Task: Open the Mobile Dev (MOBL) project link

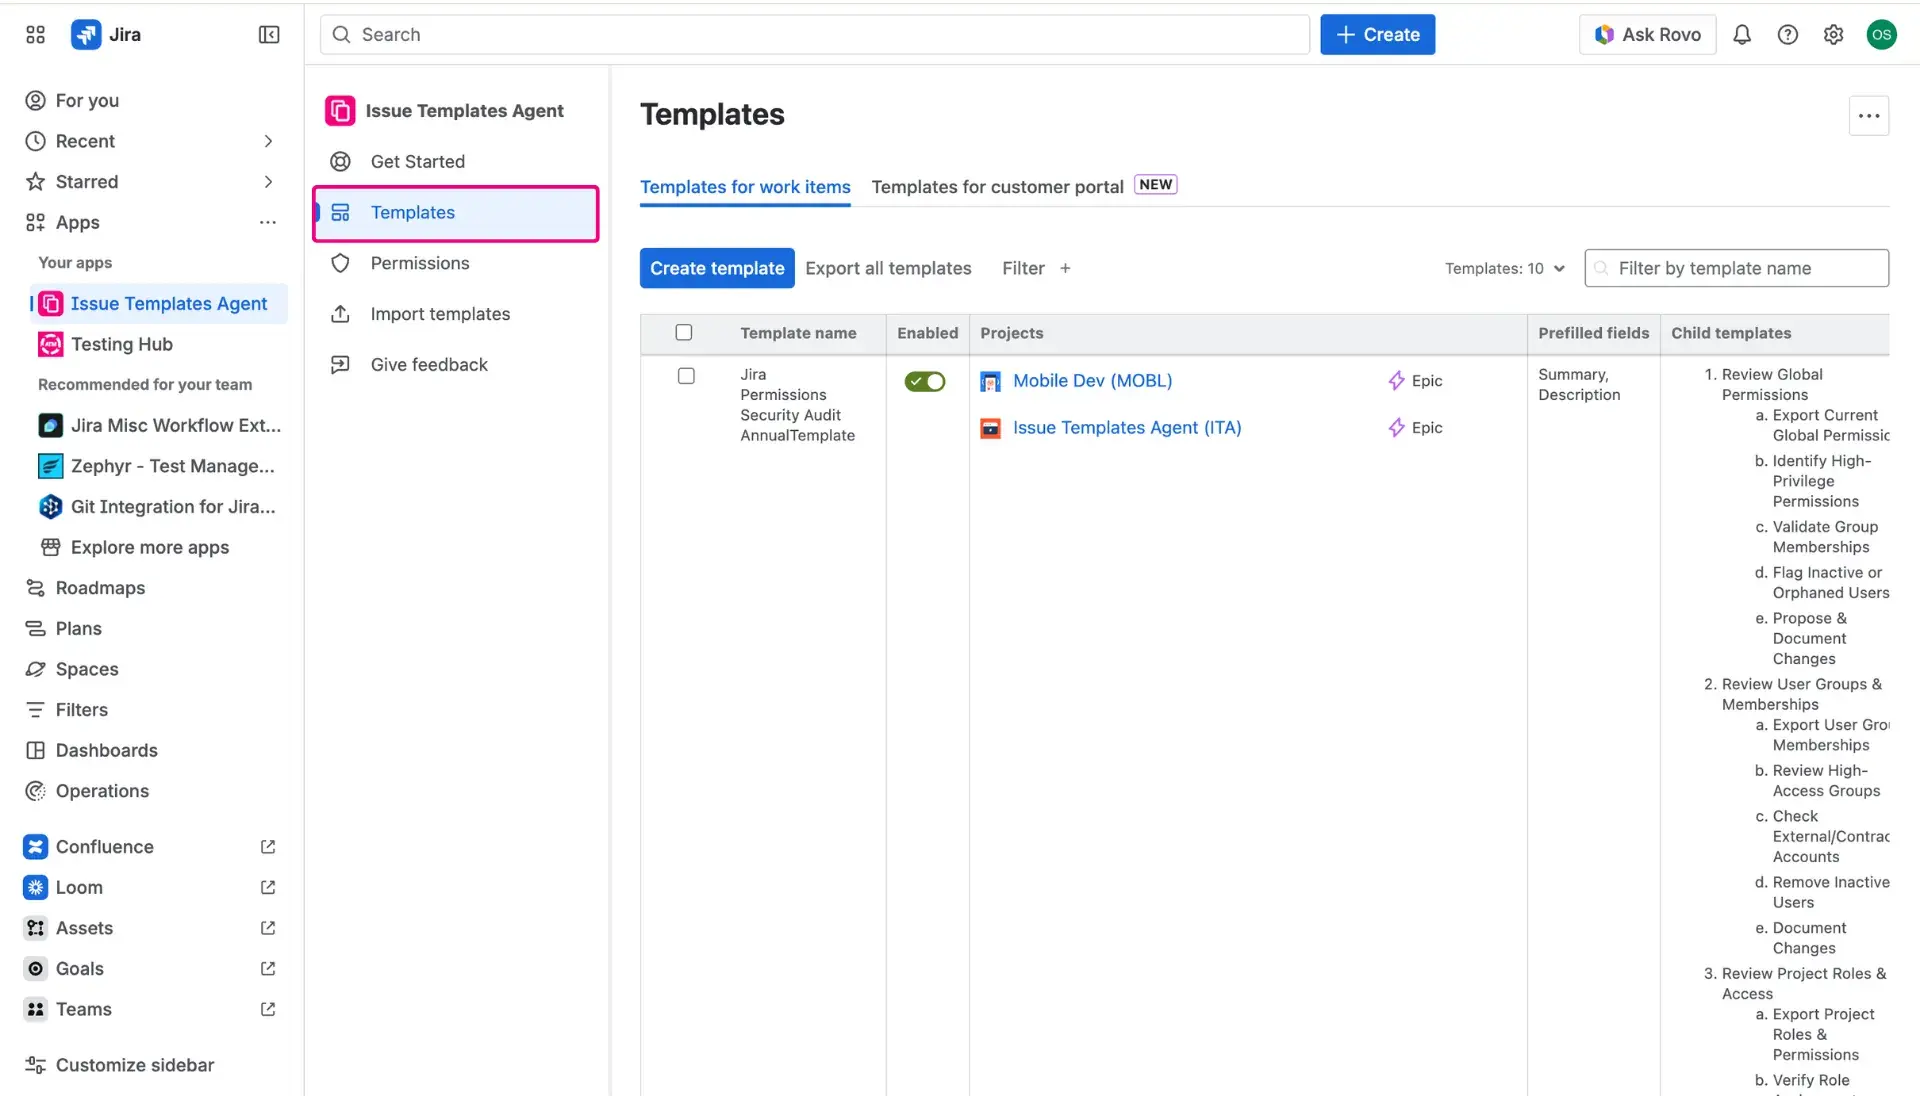Action: [x=1092, y=380]
